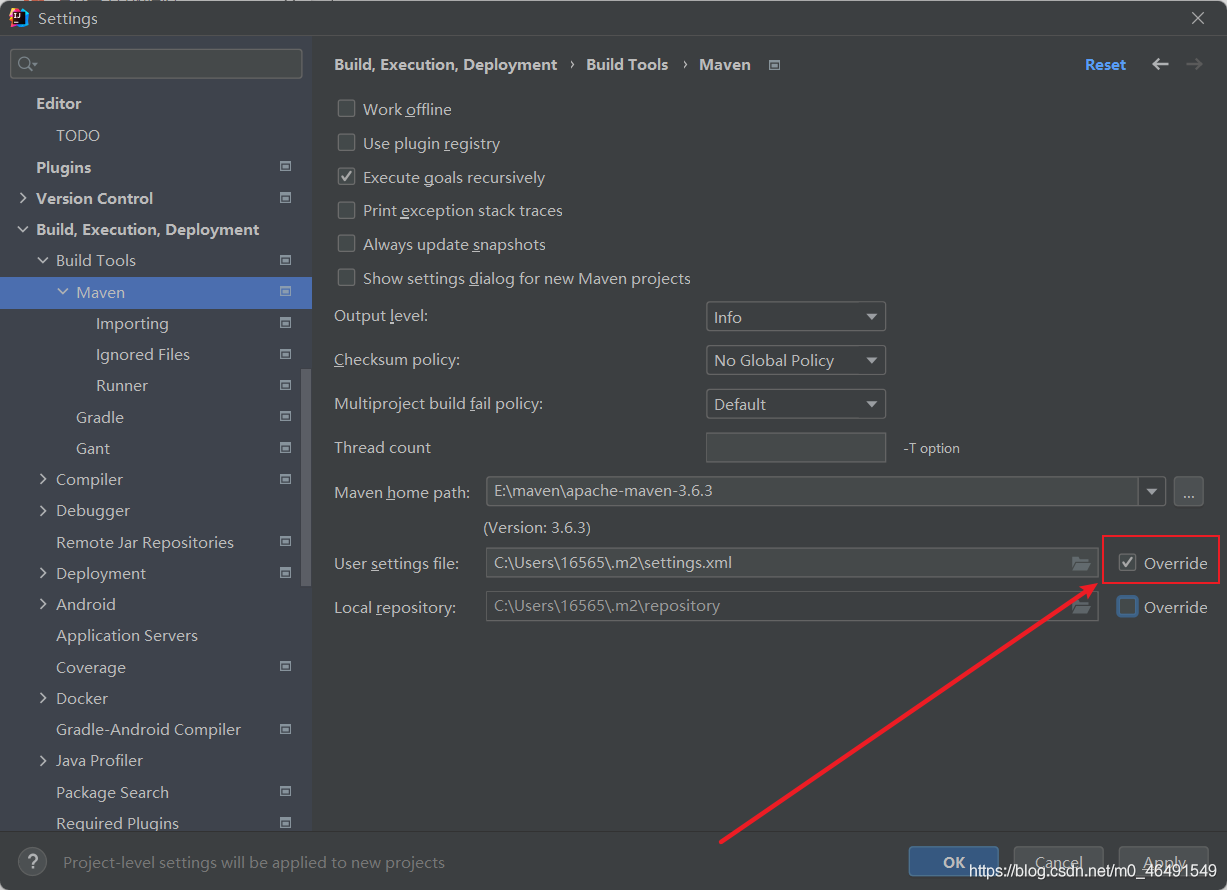Click project-level icon next to Ignored Files
This screenshot has height=890, width=1227.
(285, 354)
